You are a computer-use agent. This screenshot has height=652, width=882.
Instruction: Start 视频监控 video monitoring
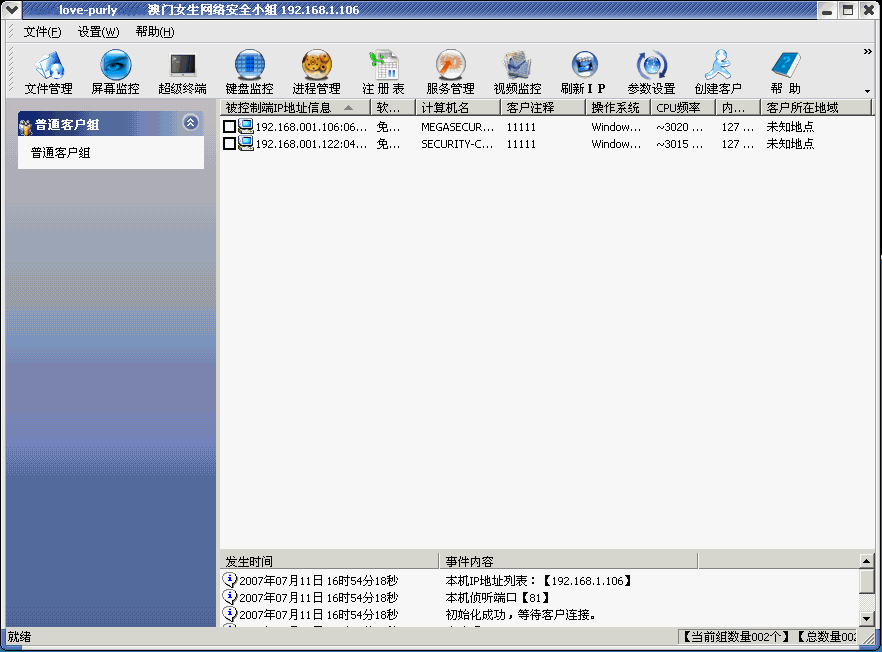click(515, 70)
